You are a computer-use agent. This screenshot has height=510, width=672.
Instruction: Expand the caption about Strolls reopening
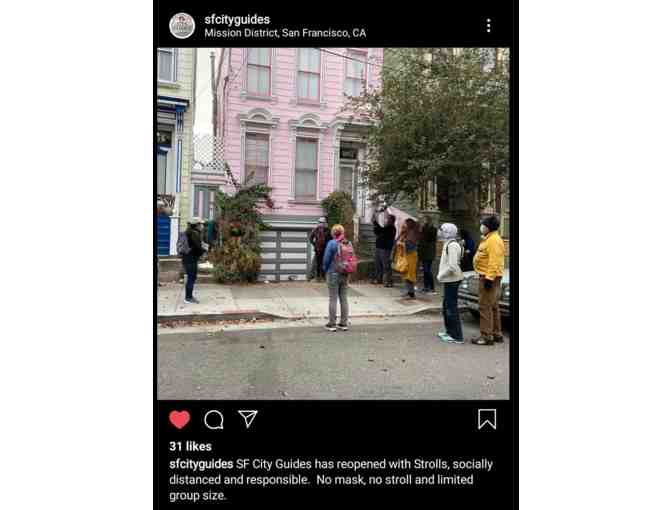click(331, 480)
